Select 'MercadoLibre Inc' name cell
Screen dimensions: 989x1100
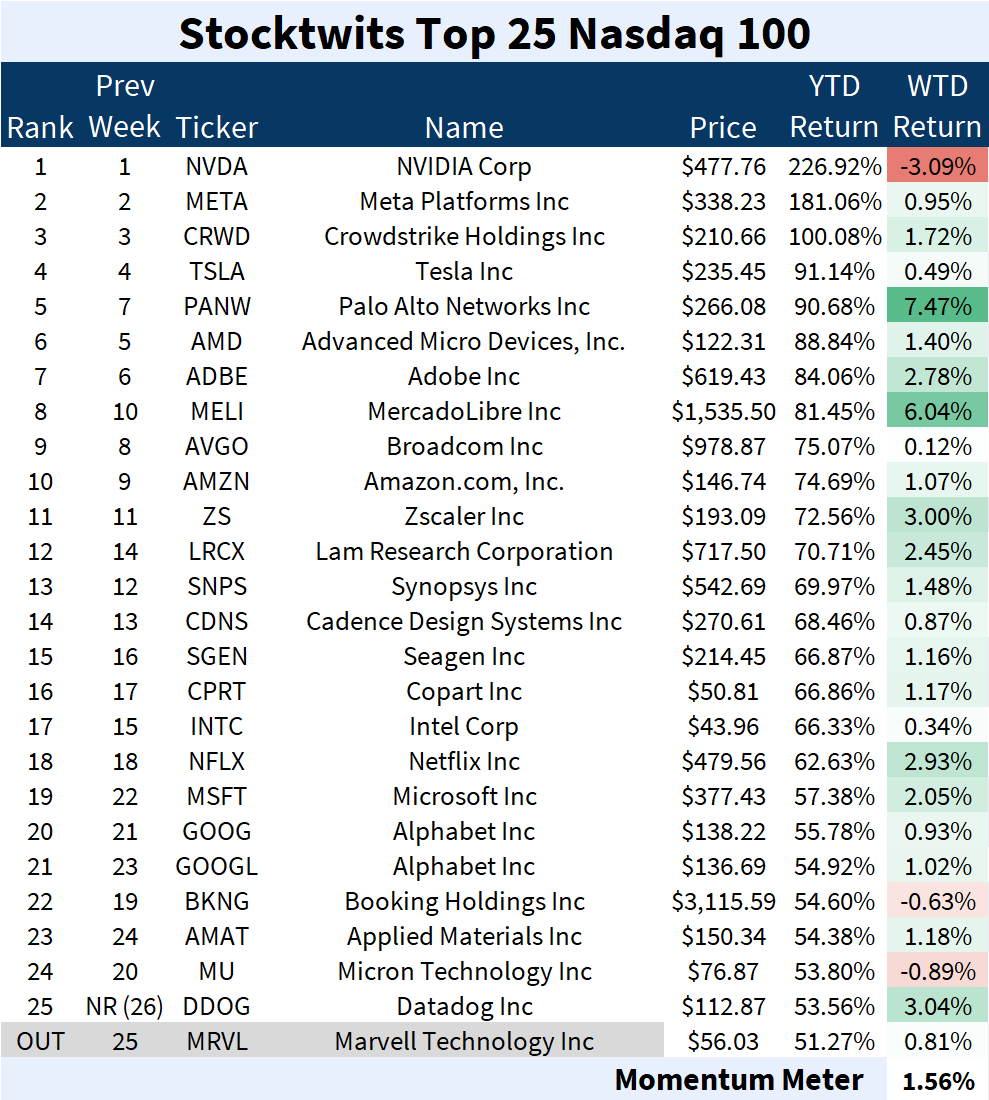(x=464, y=412)
